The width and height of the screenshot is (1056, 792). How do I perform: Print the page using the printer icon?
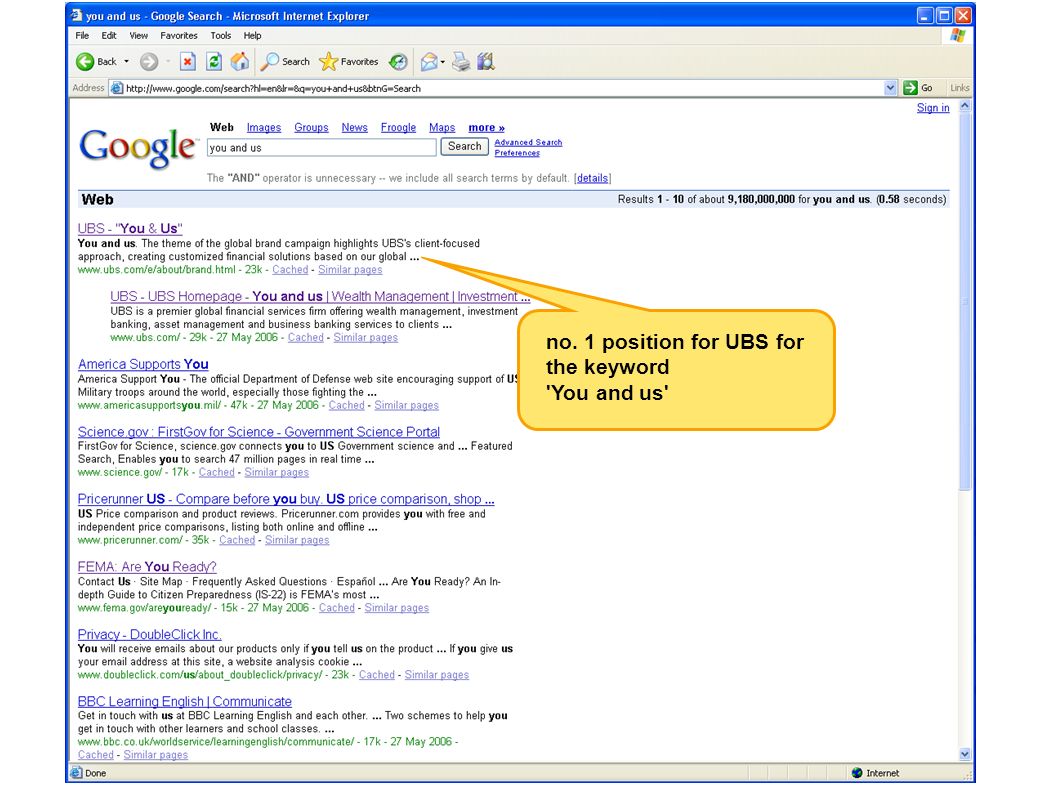(x=461, y=62)
